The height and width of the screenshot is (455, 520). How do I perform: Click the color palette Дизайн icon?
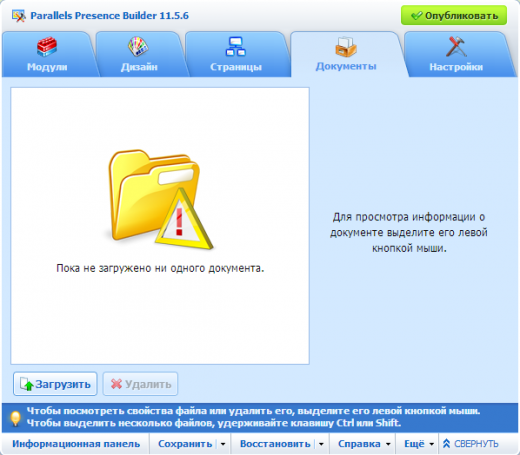coord(138,46)
